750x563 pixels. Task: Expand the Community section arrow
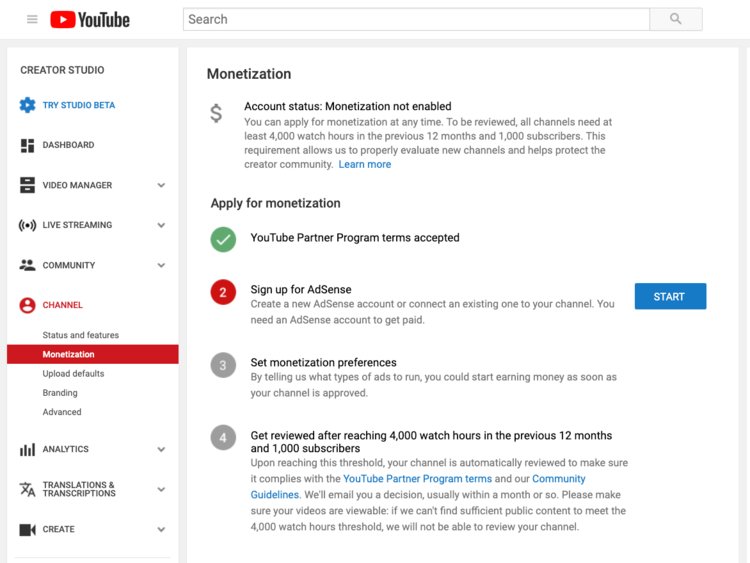[x=161, y=265]
